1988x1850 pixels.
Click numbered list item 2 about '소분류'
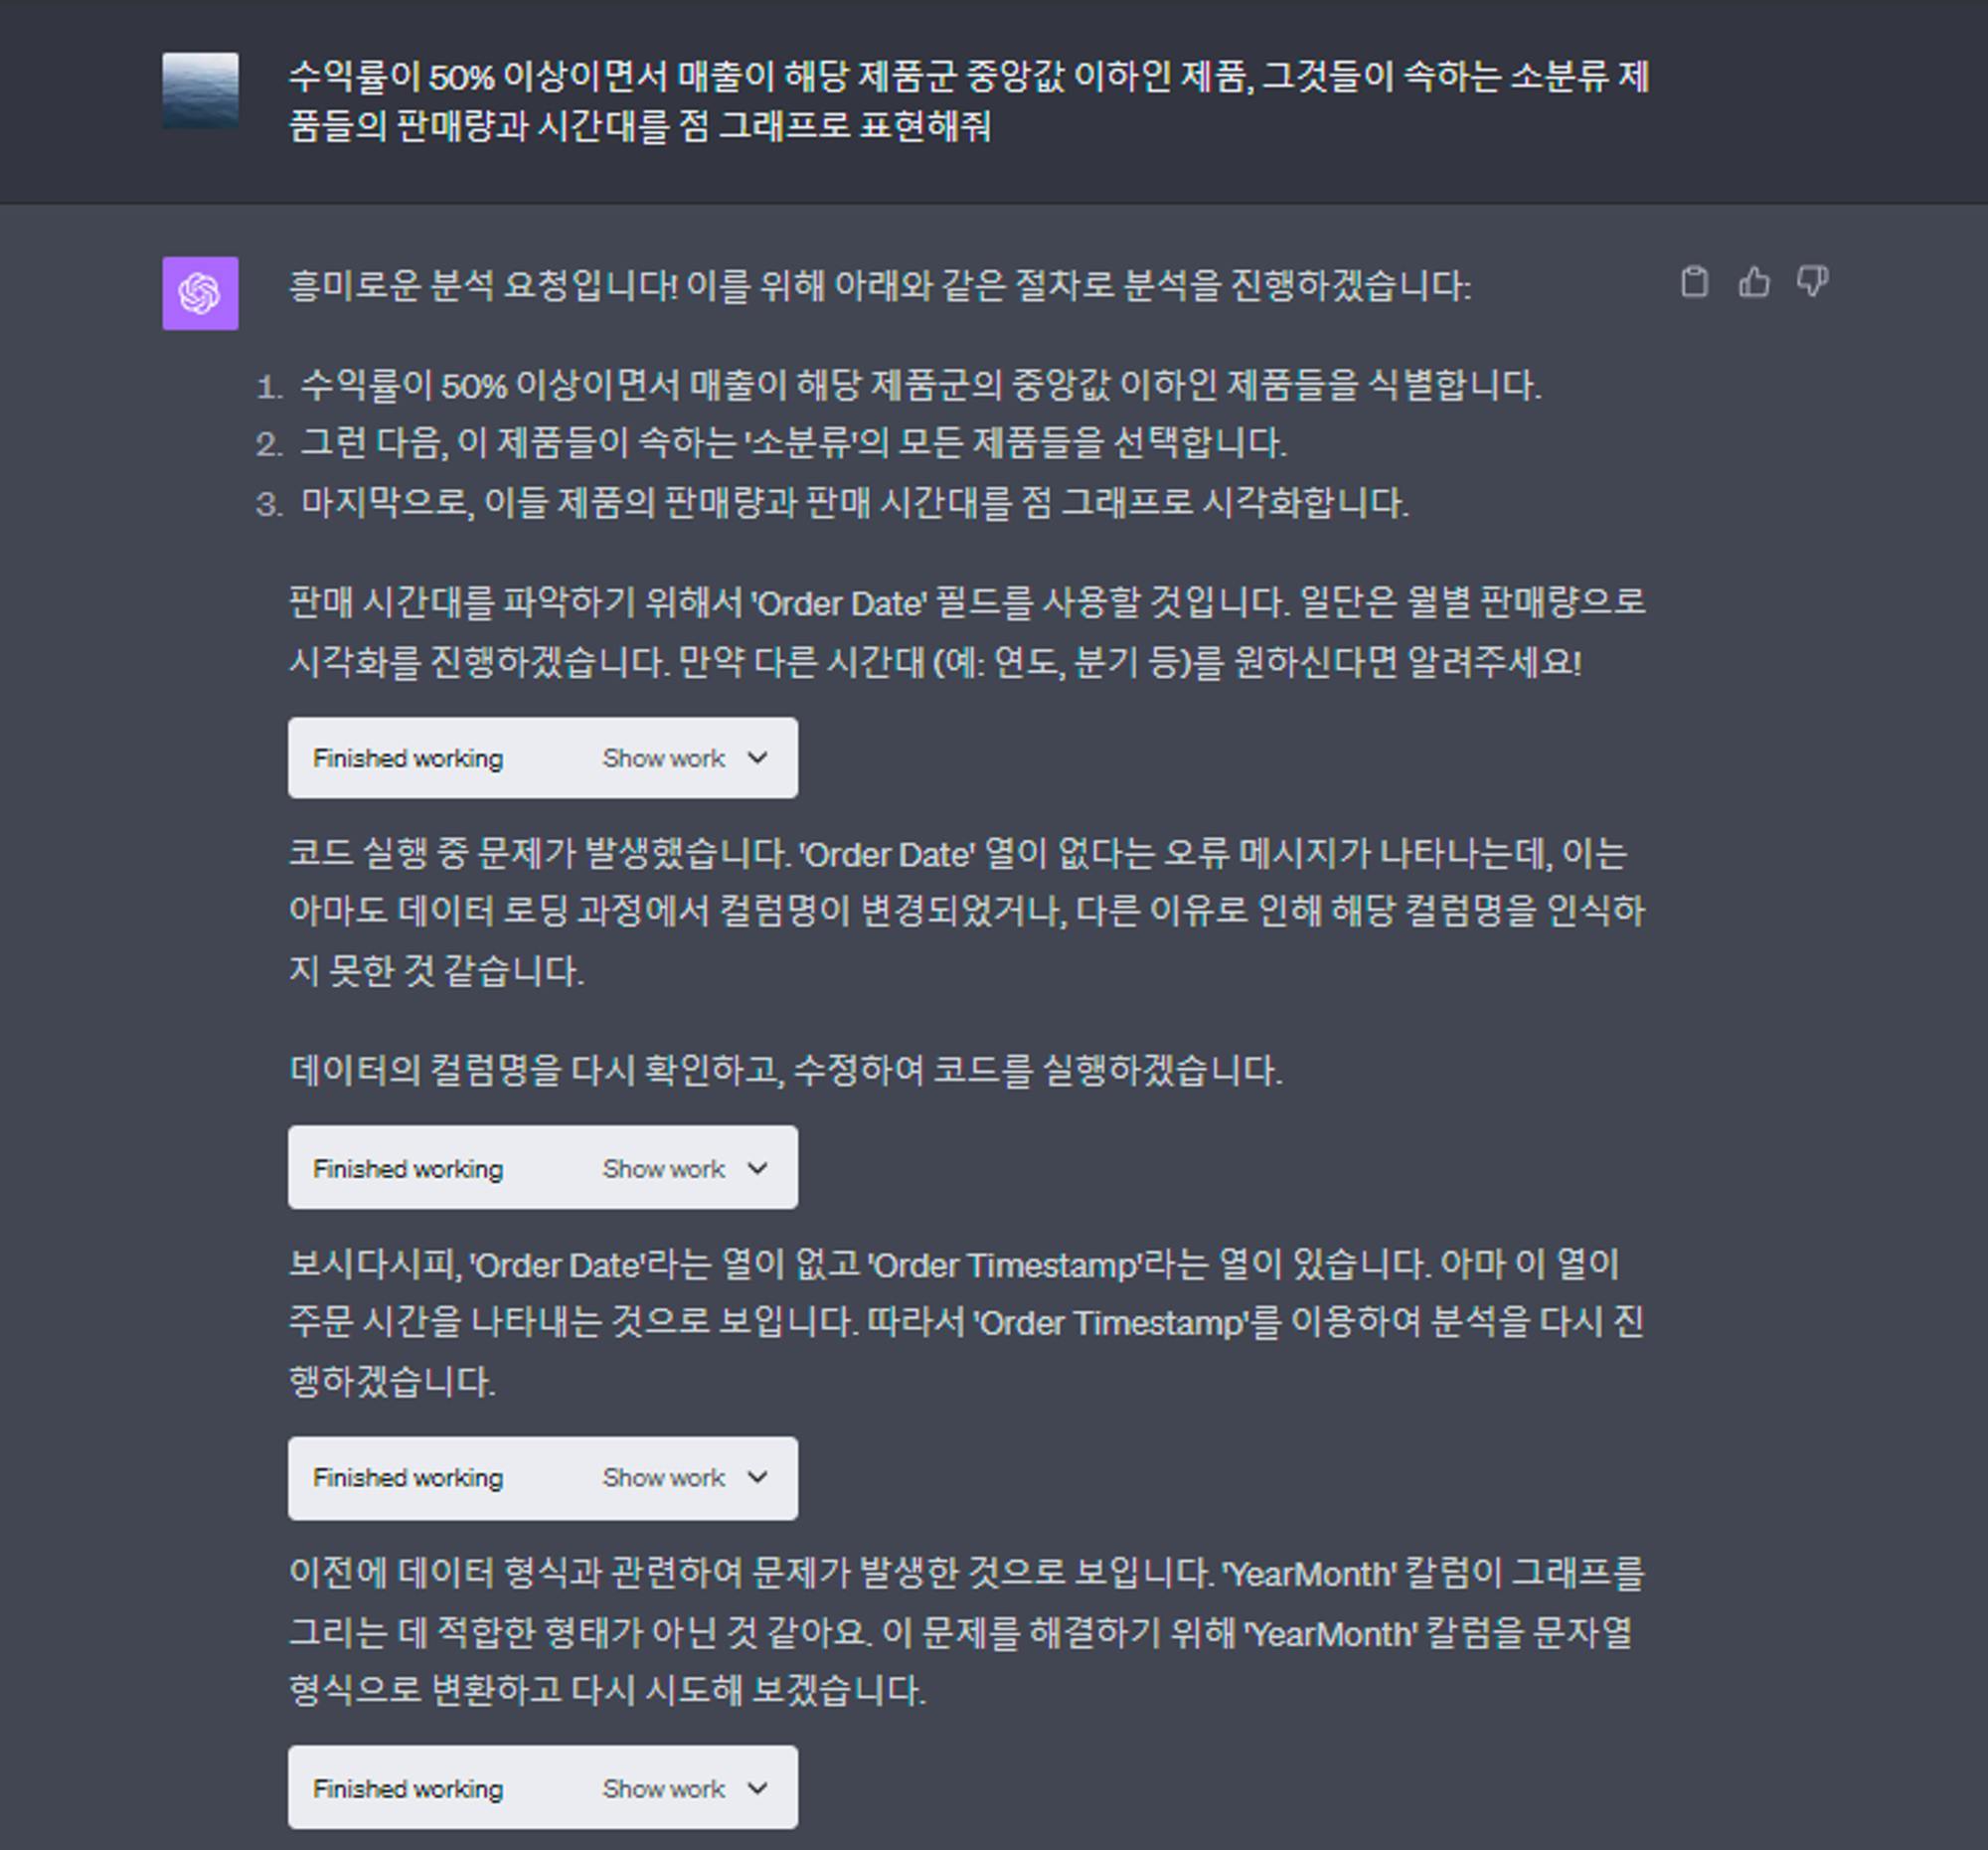[x=793, y=443]
